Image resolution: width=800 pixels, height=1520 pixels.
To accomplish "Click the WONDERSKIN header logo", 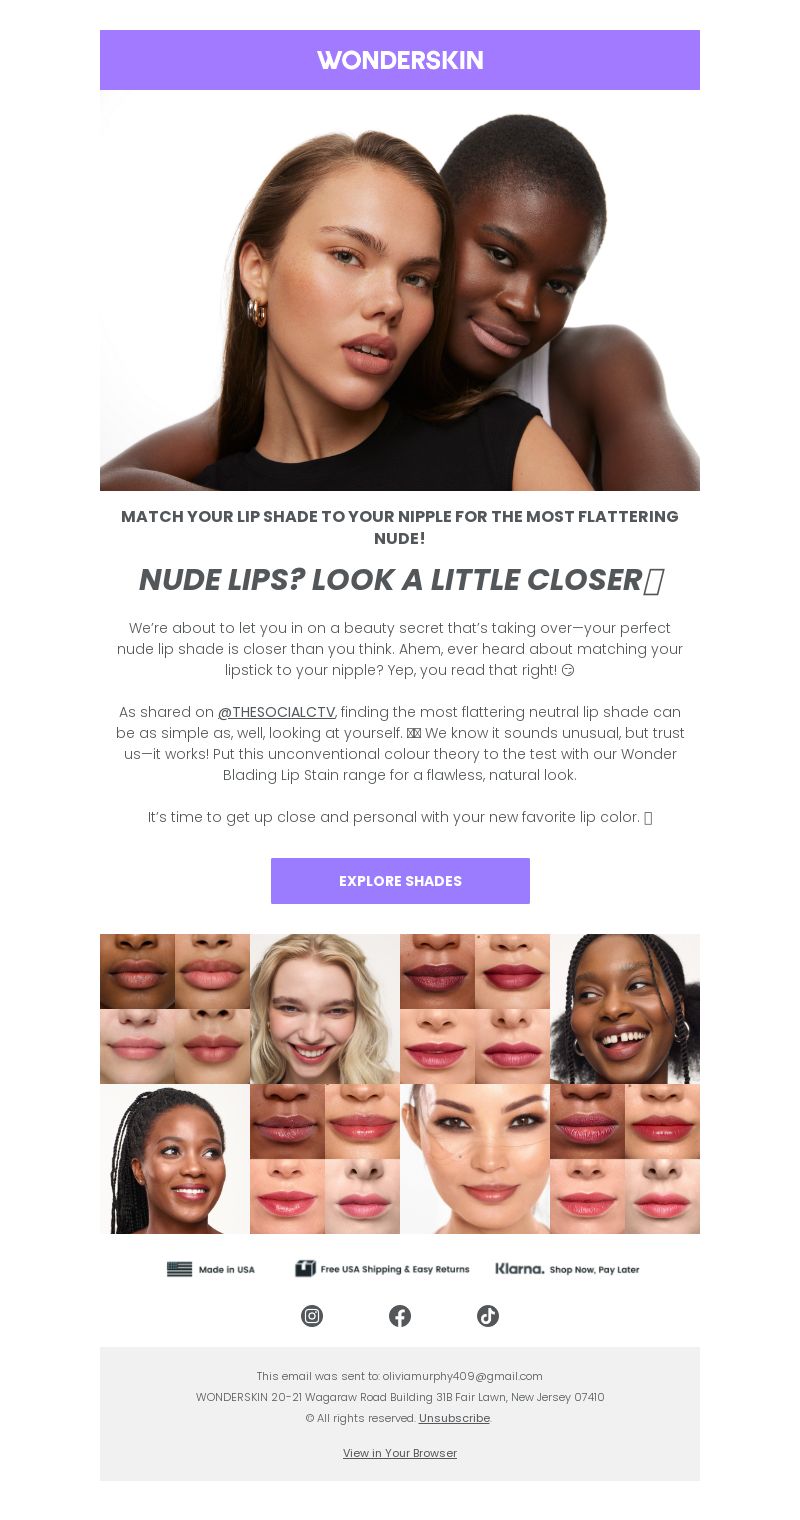I will click(x=400, y=60).
